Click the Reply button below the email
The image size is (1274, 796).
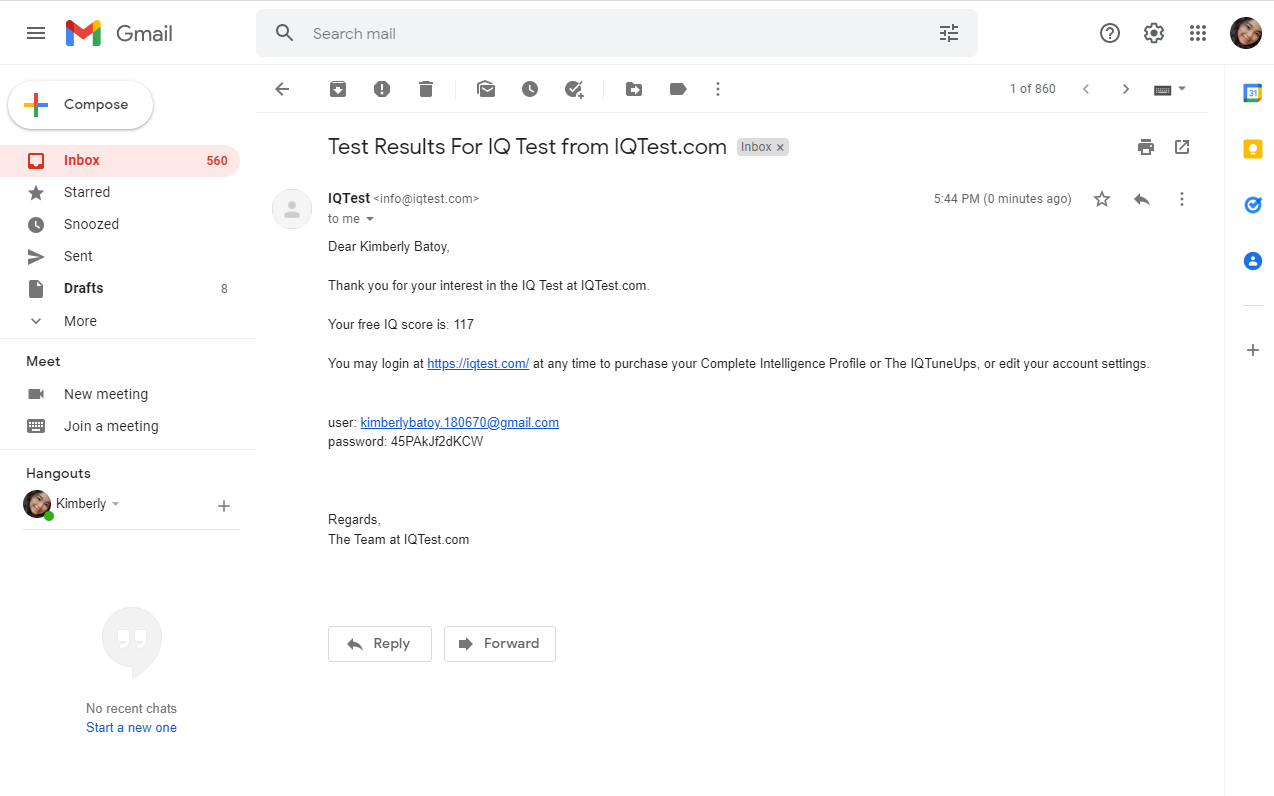coord(379,644)
